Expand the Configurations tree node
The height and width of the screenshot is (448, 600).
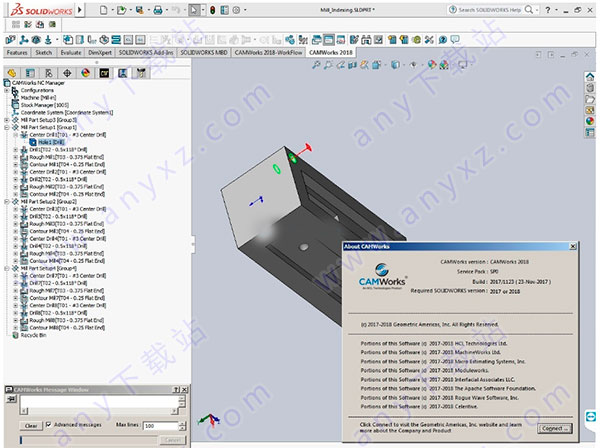click(7, 90)
